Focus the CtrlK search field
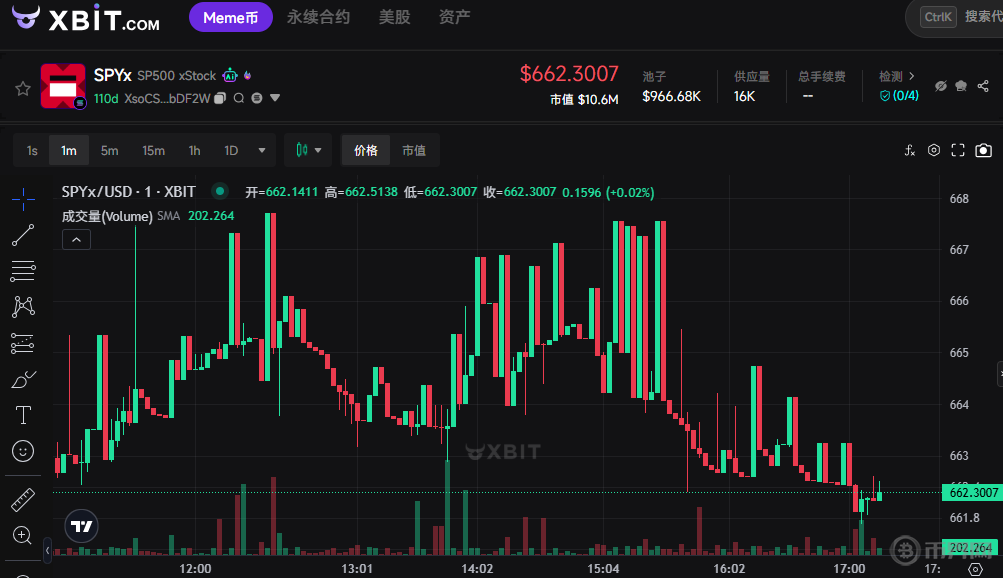 click(956, 17)
